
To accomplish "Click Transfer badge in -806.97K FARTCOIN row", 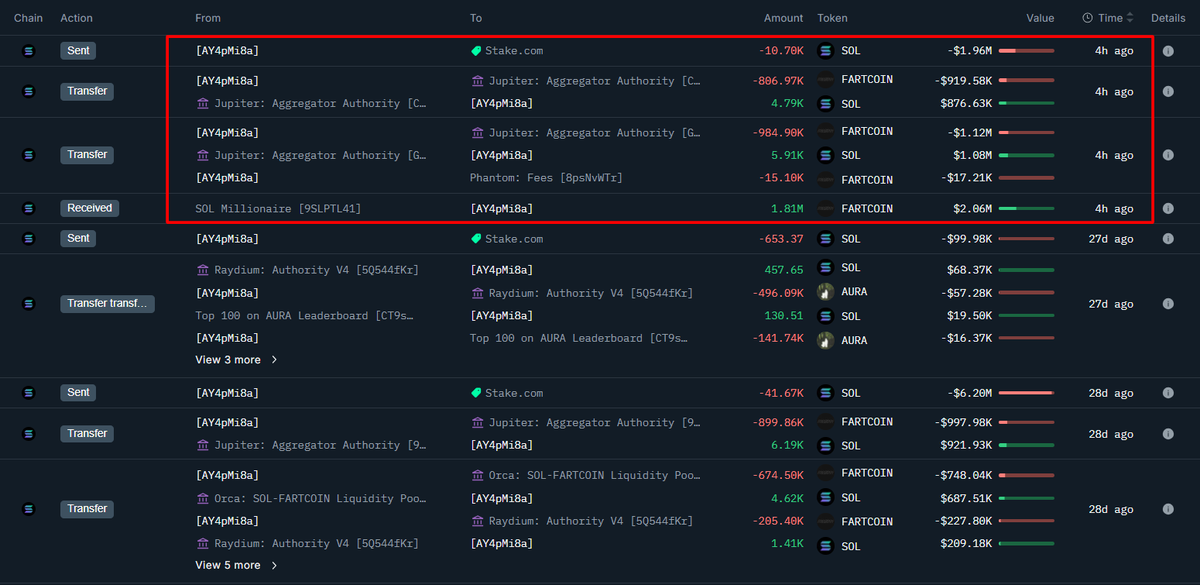I will pyautogui.click(x=88, y=91).
